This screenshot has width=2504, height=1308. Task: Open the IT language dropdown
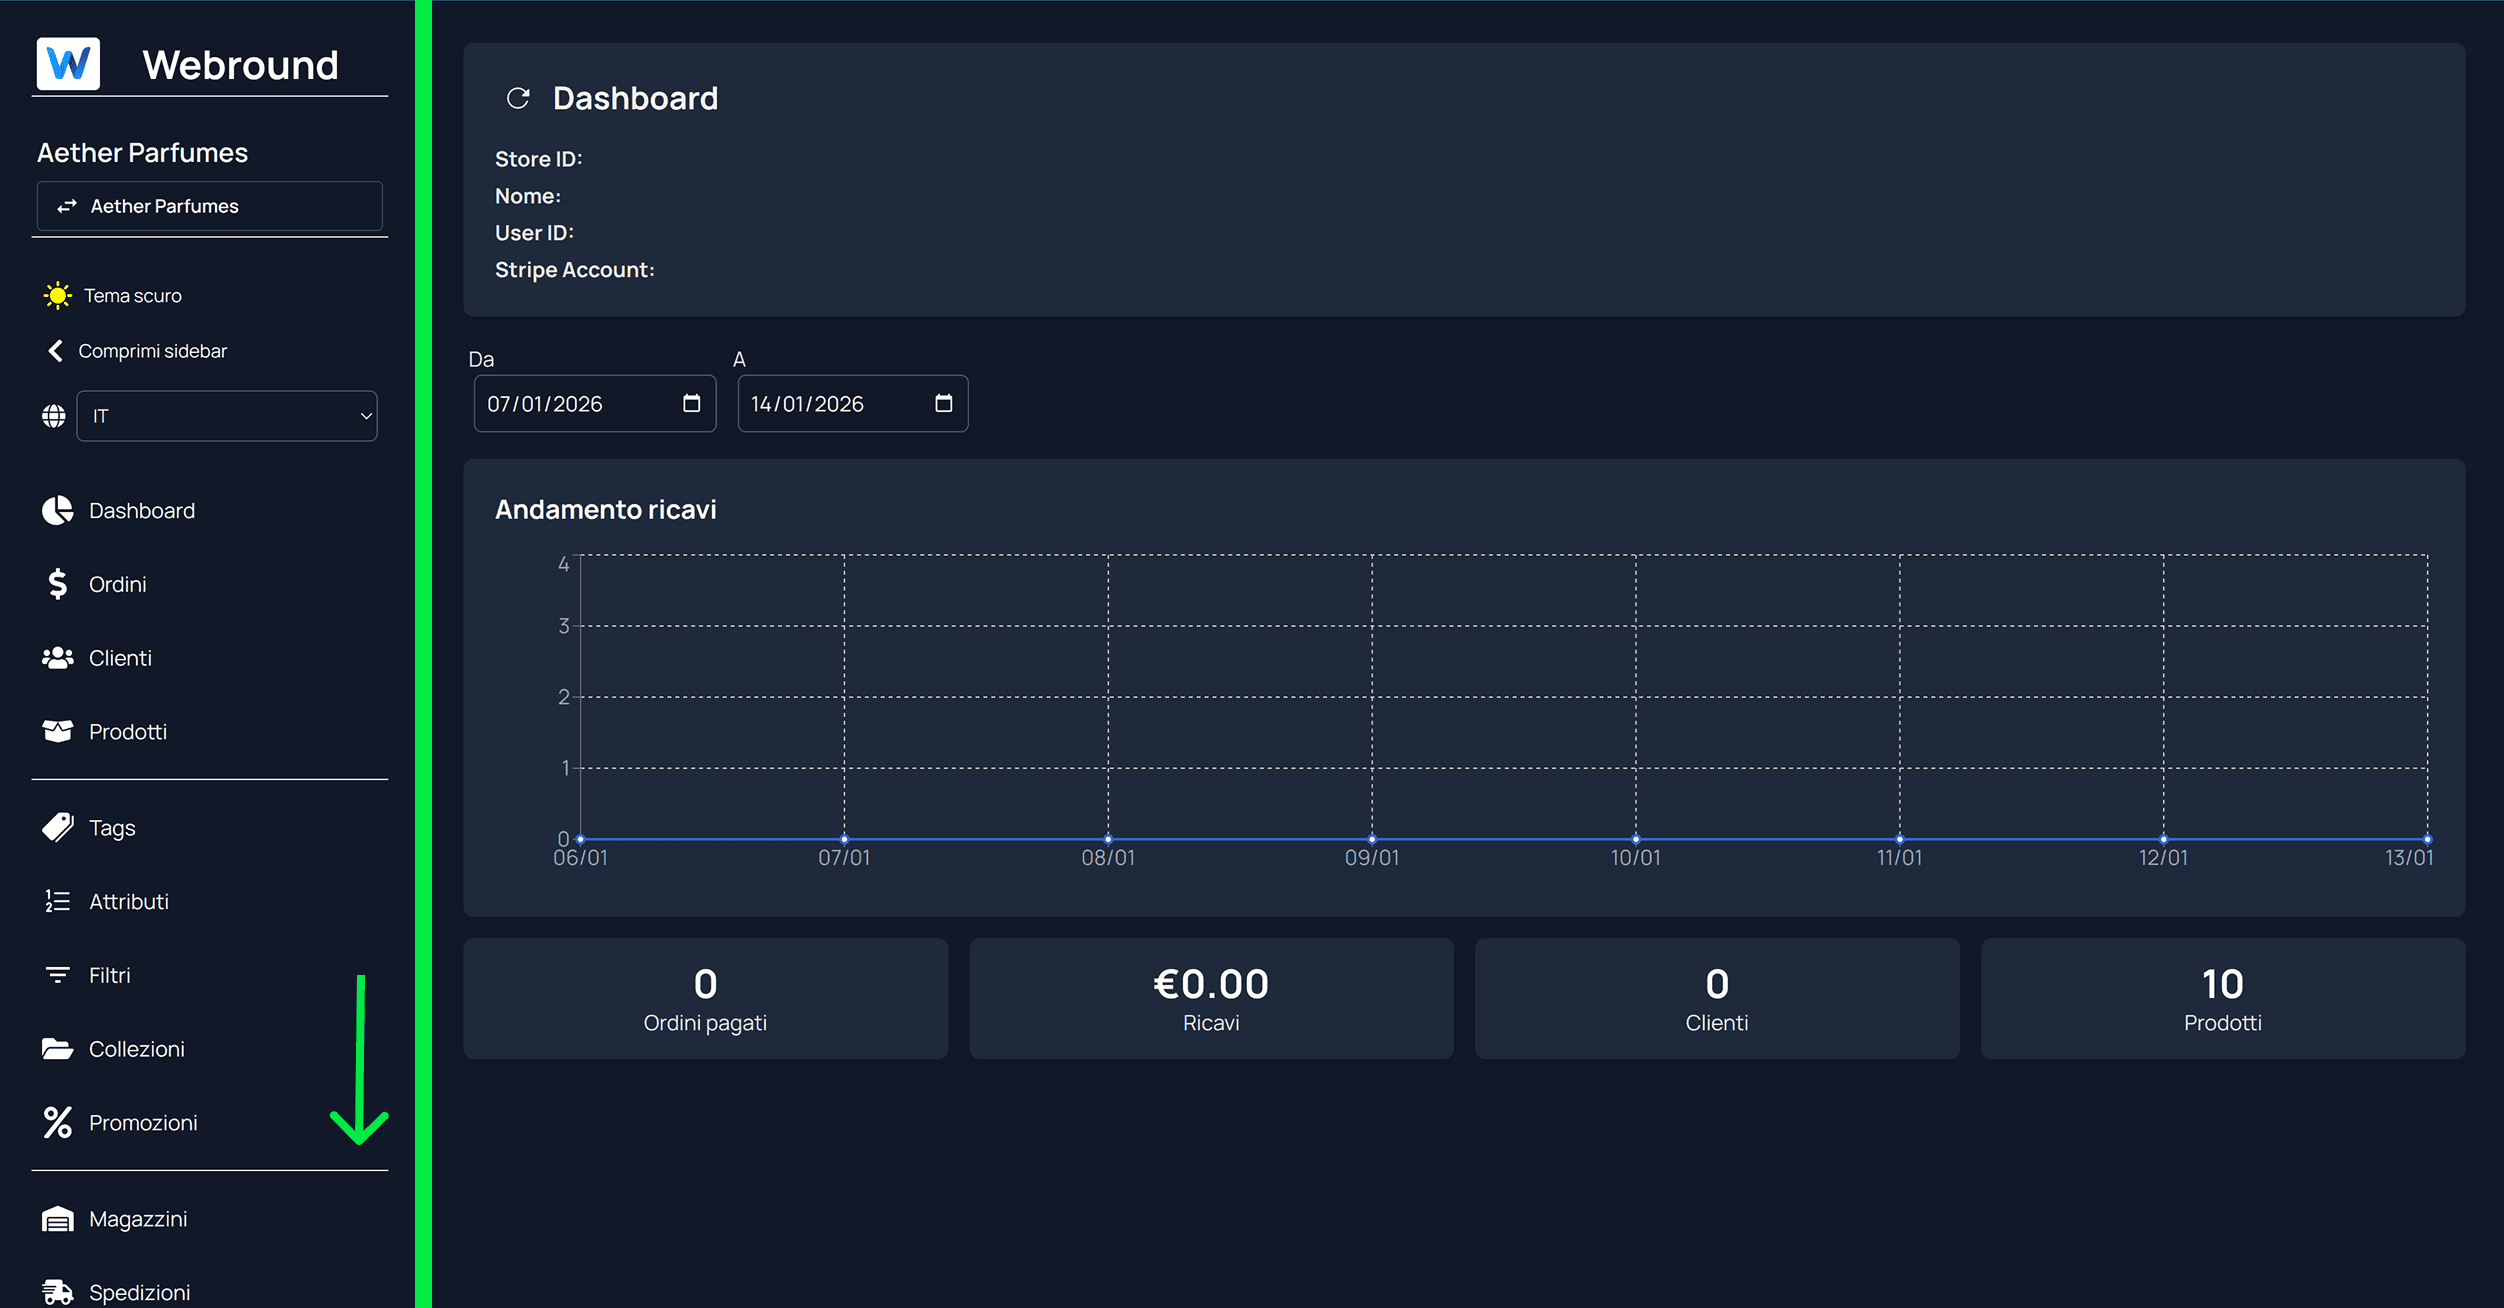227,416
